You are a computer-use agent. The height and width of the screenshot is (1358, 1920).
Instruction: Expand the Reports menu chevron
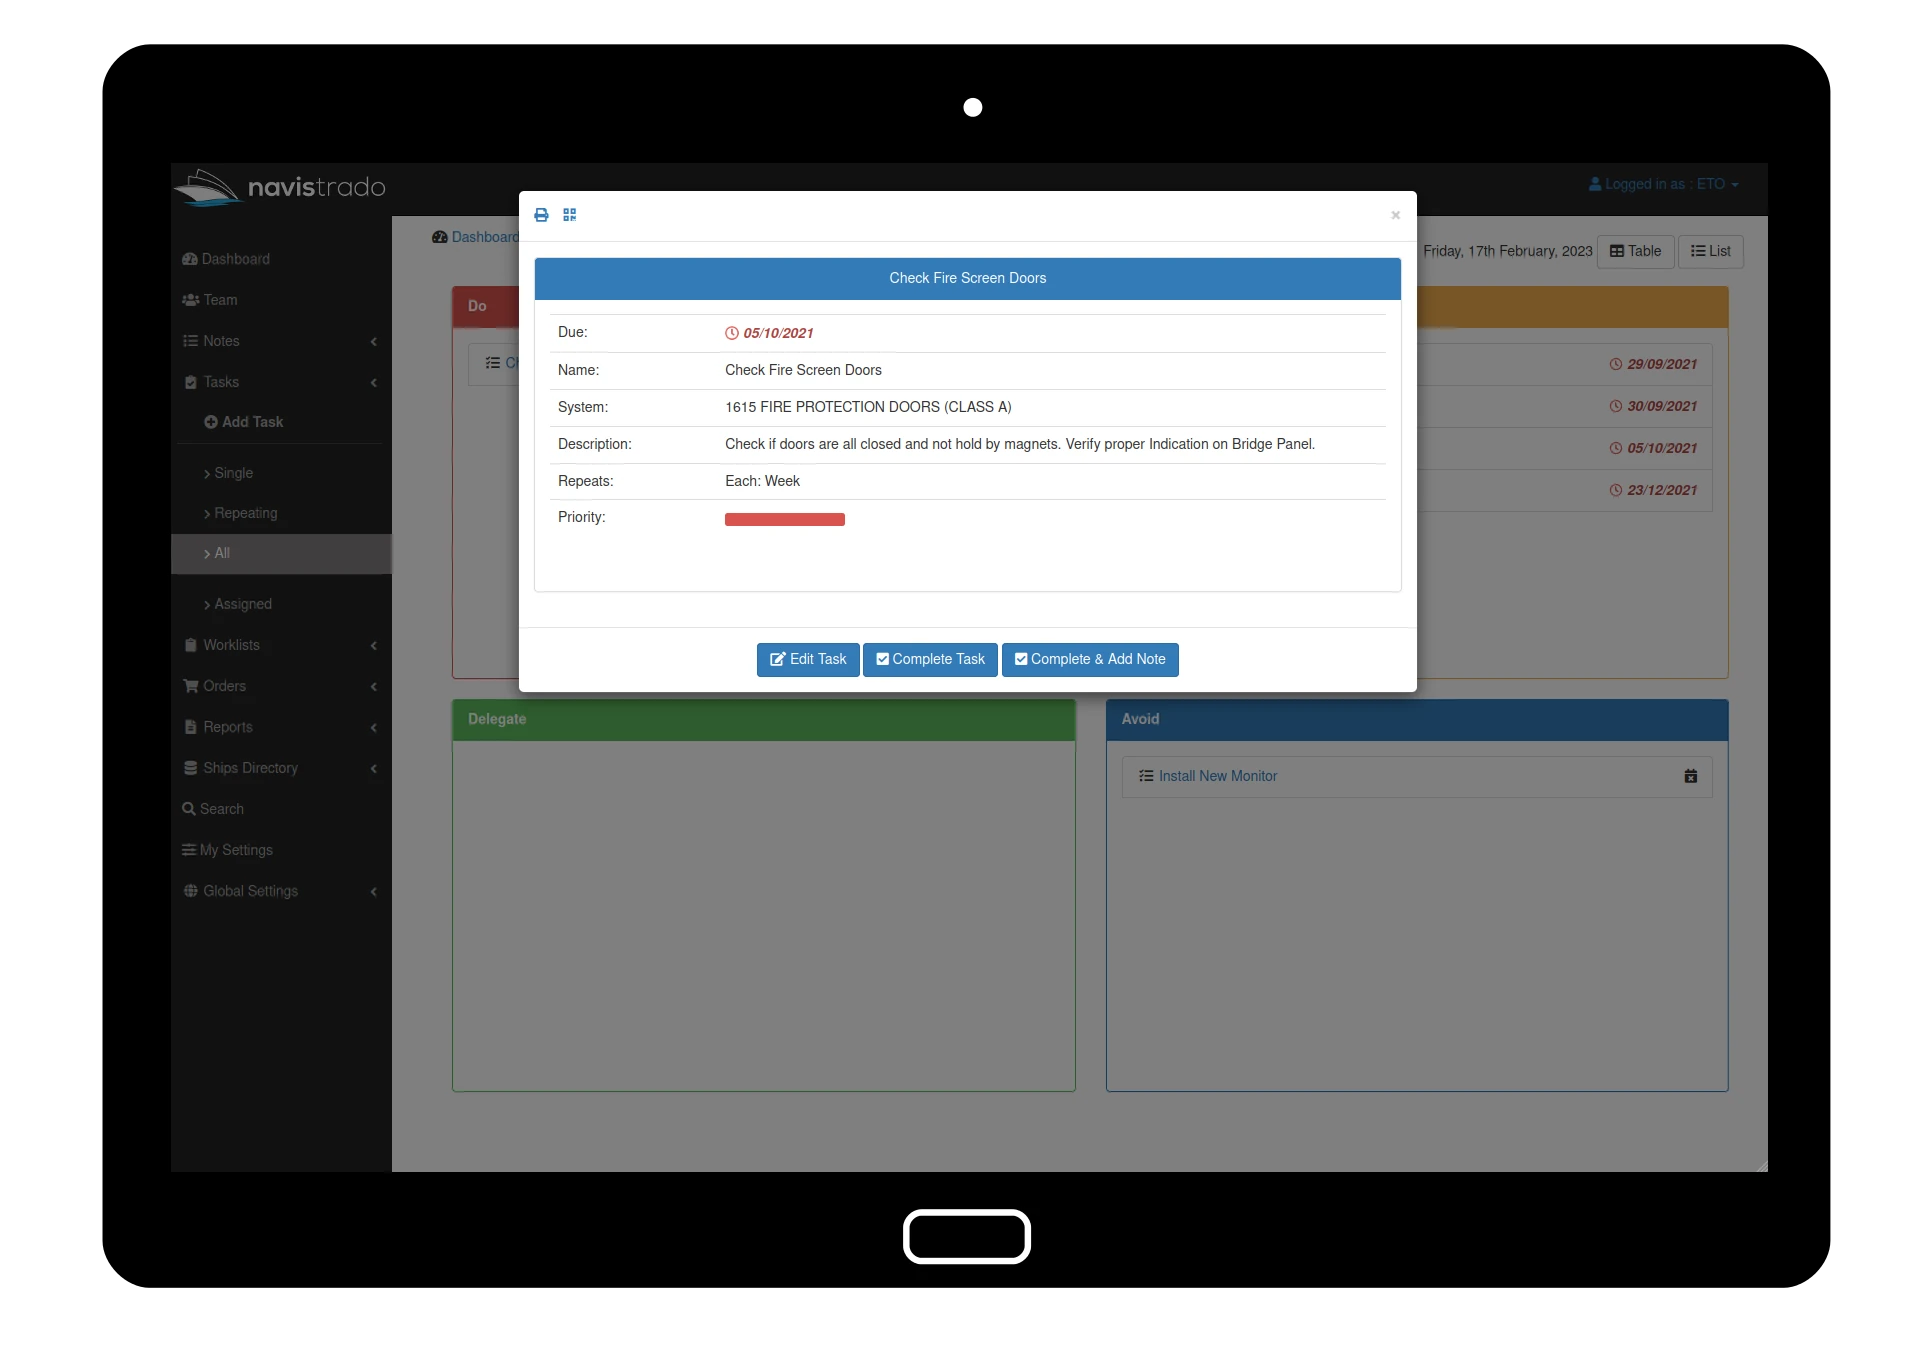[x=374, y=728]
